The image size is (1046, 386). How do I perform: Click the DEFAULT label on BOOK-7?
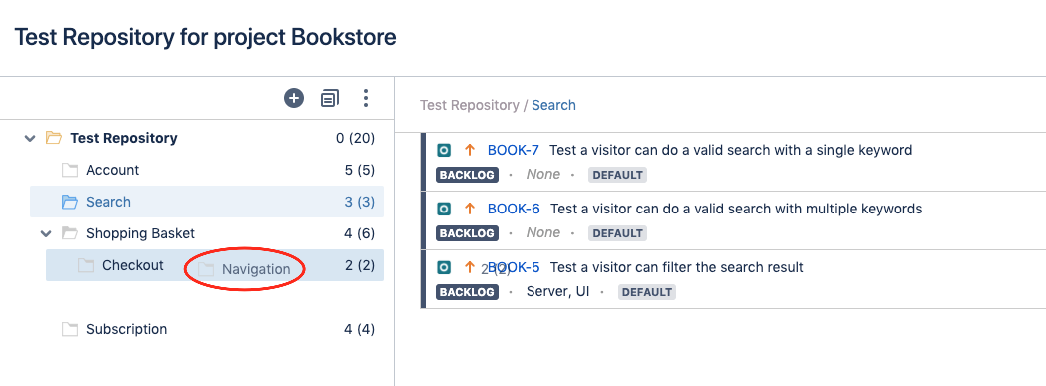(x=617, y=175)
